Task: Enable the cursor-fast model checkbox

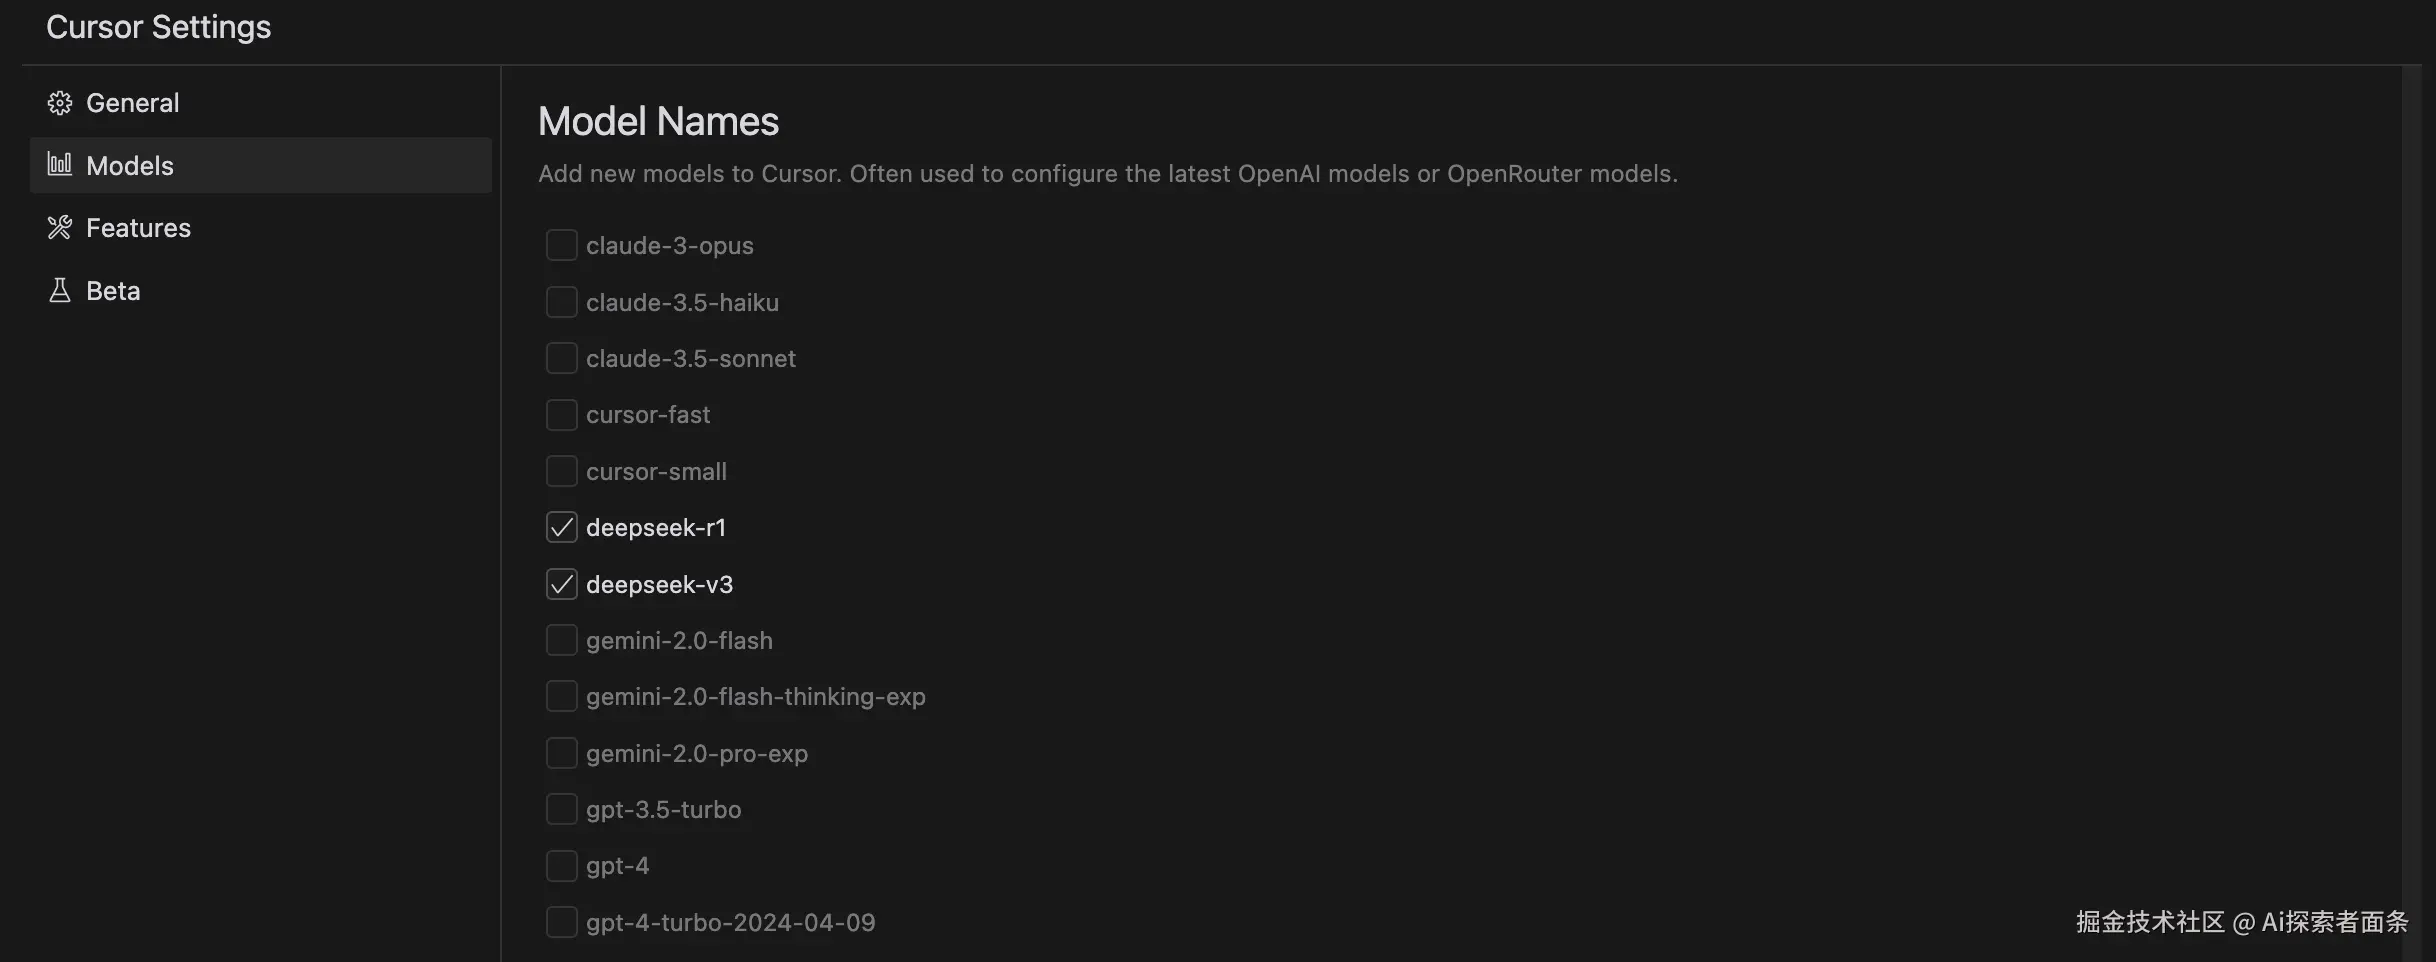Action: click(x=562, y=415)
